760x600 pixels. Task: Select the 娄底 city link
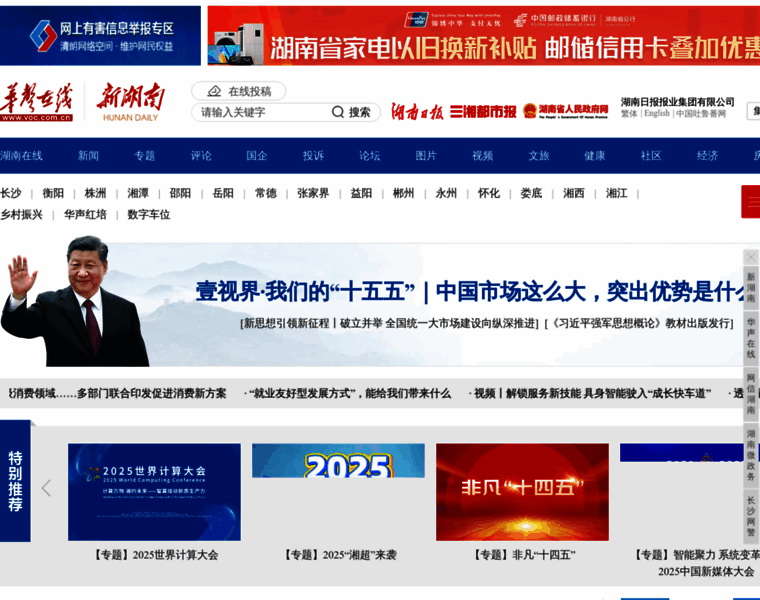tap(531, 193)
